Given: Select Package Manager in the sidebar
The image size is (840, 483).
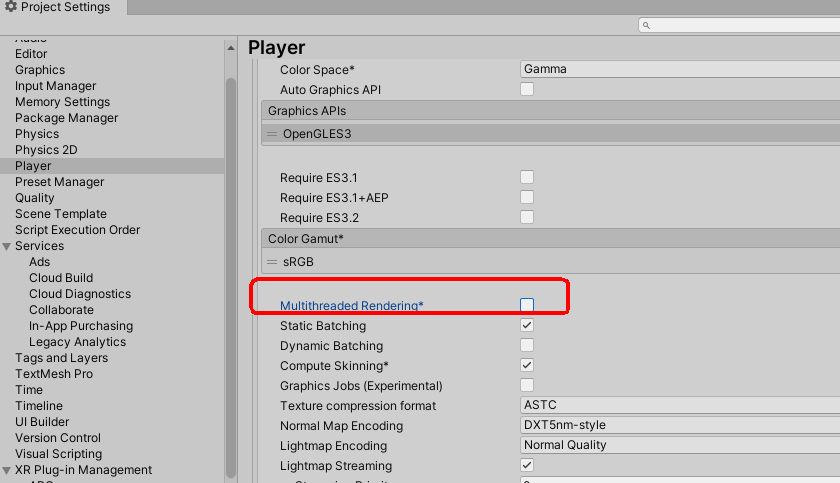Looking at the screenshot, I should click(x=66, y=118).
